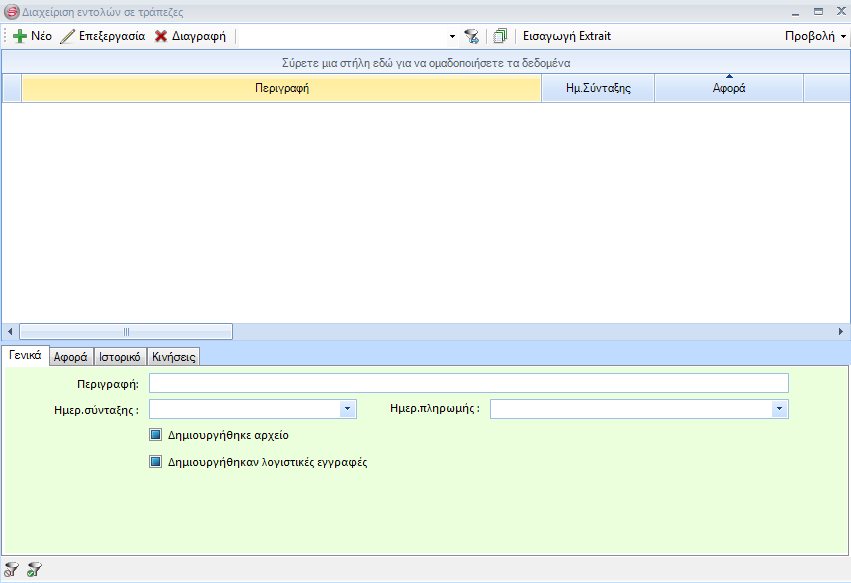Click the Νέο green plus icon
This screenshot has height=583, width=851.
[x=19, y=36]
